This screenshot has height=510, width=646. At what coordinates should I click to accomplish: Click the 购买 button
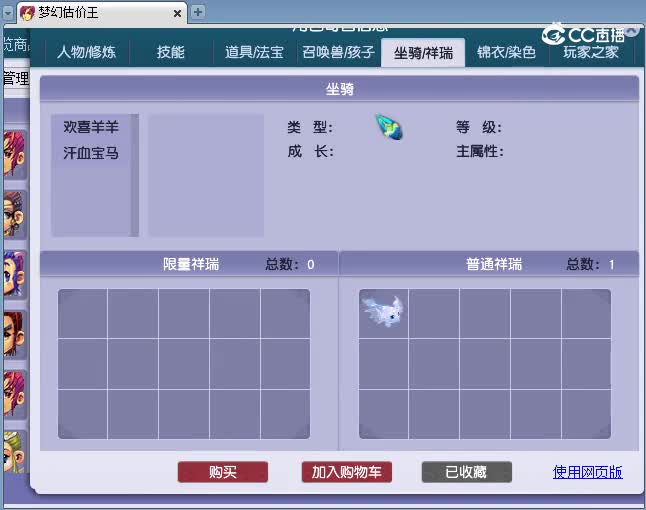(223, 472)
